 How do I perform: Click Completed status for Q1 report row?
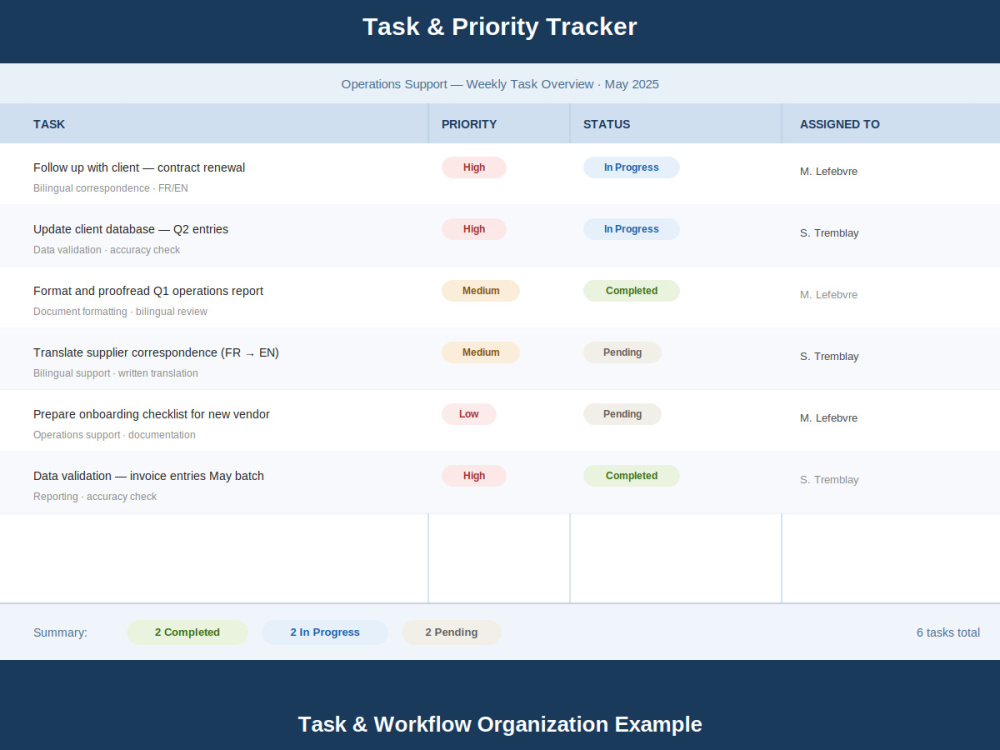(x=631, y=291)
